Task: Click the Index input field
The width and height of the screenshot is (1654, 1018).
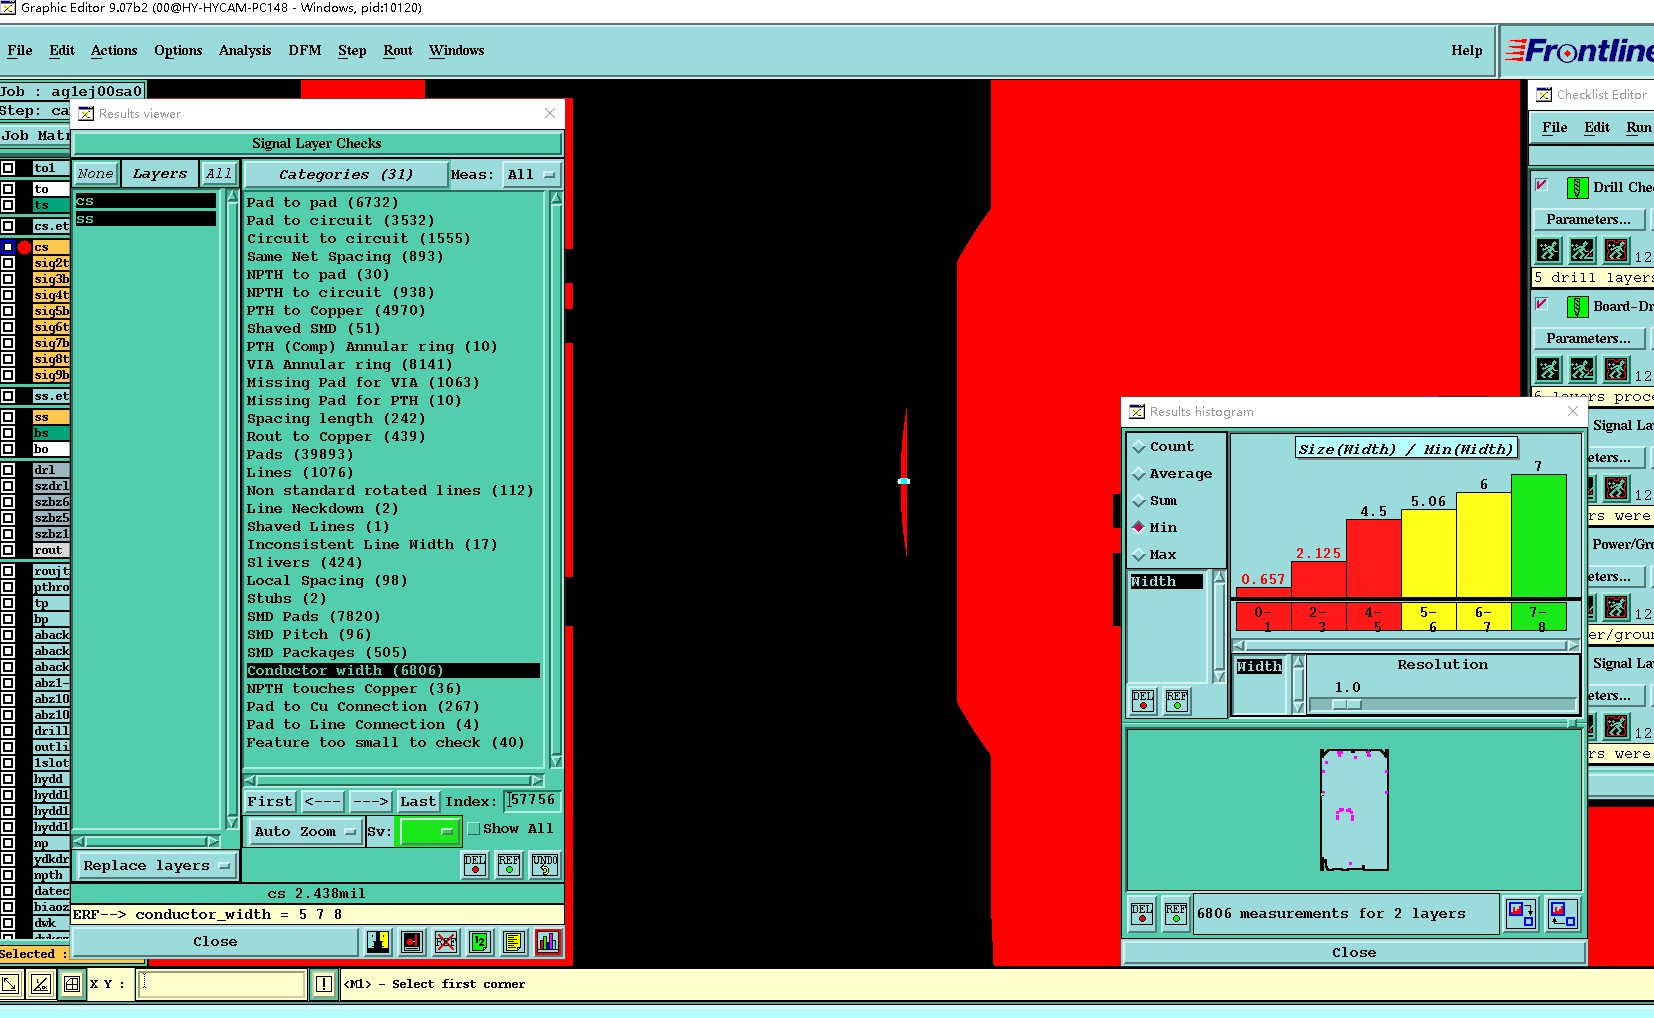Action: [532, 800]
